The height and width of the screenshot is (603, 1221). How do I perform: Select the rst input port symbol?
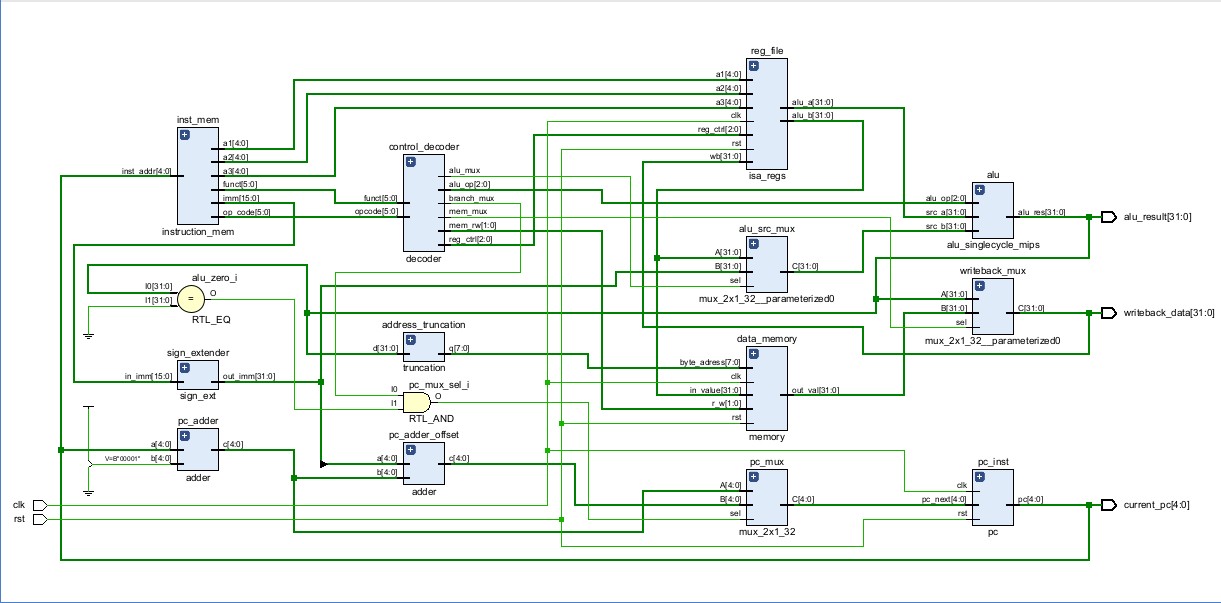pyautogui.click(x=40, y=519)
